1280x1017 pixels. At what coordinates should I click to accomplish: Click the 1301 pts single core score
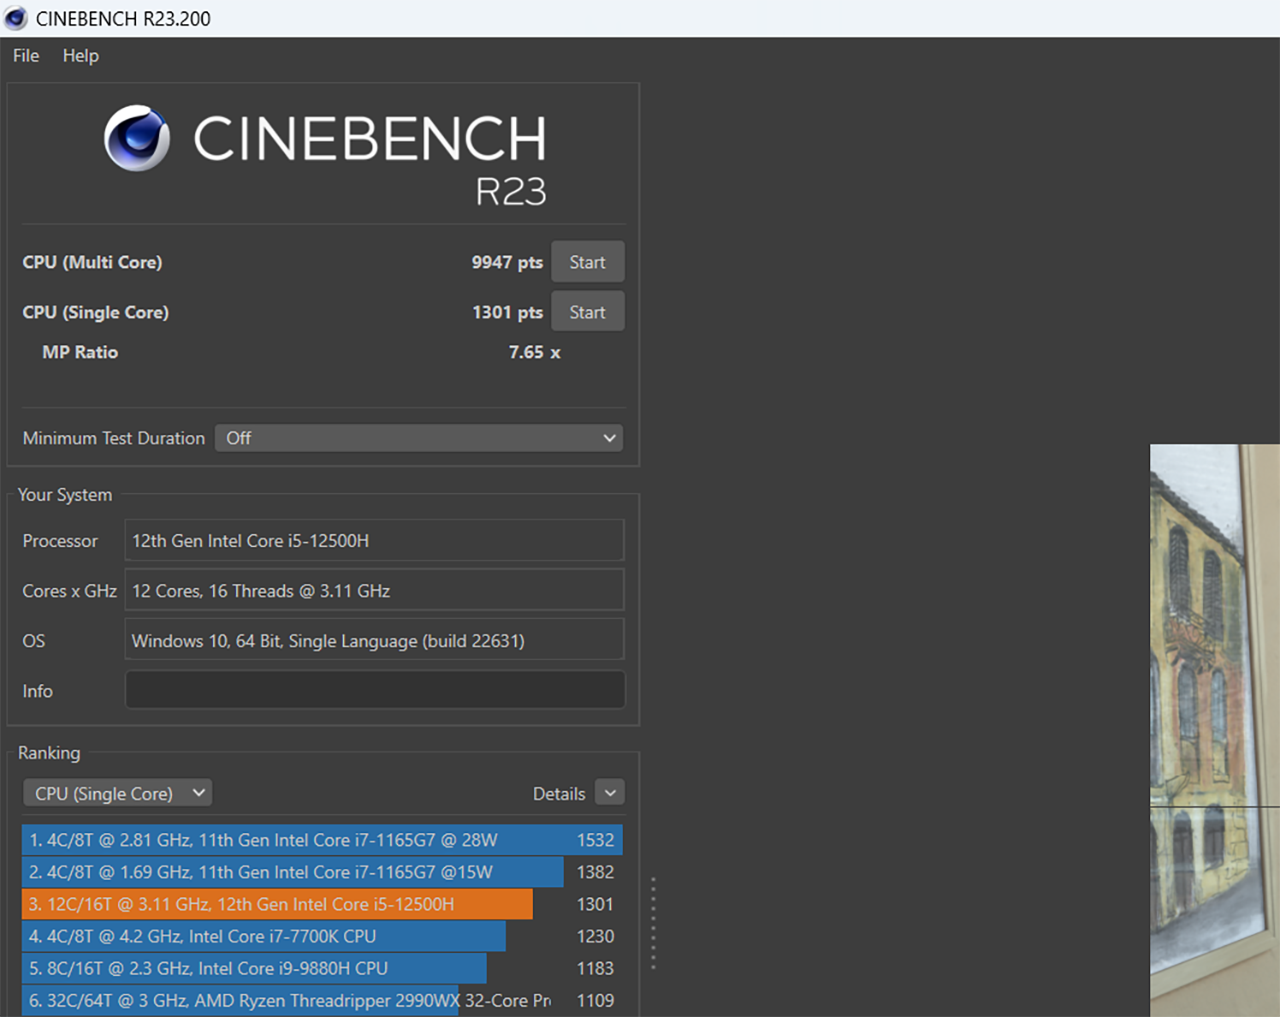pyautogui.click(x=507, y=312)
